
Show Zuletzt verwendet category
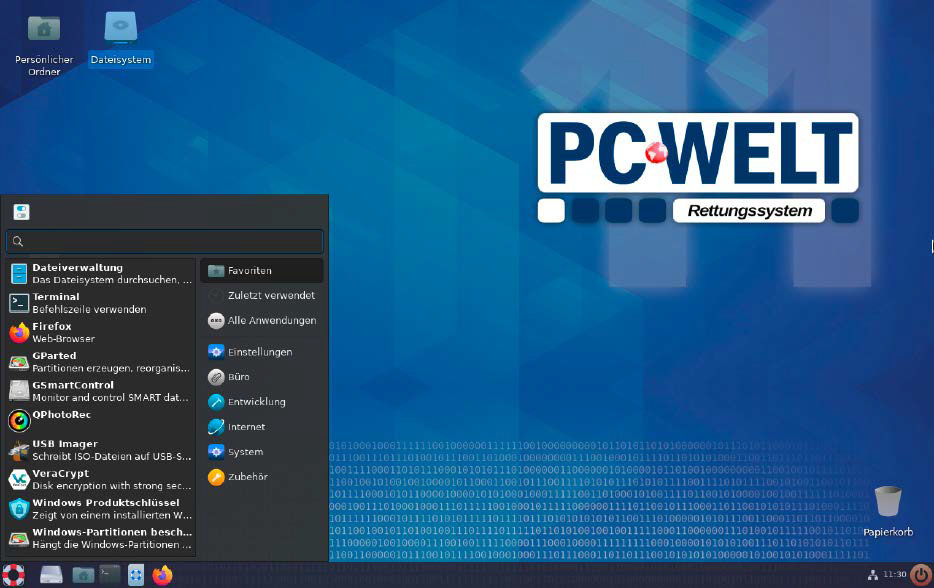point(262,295)
